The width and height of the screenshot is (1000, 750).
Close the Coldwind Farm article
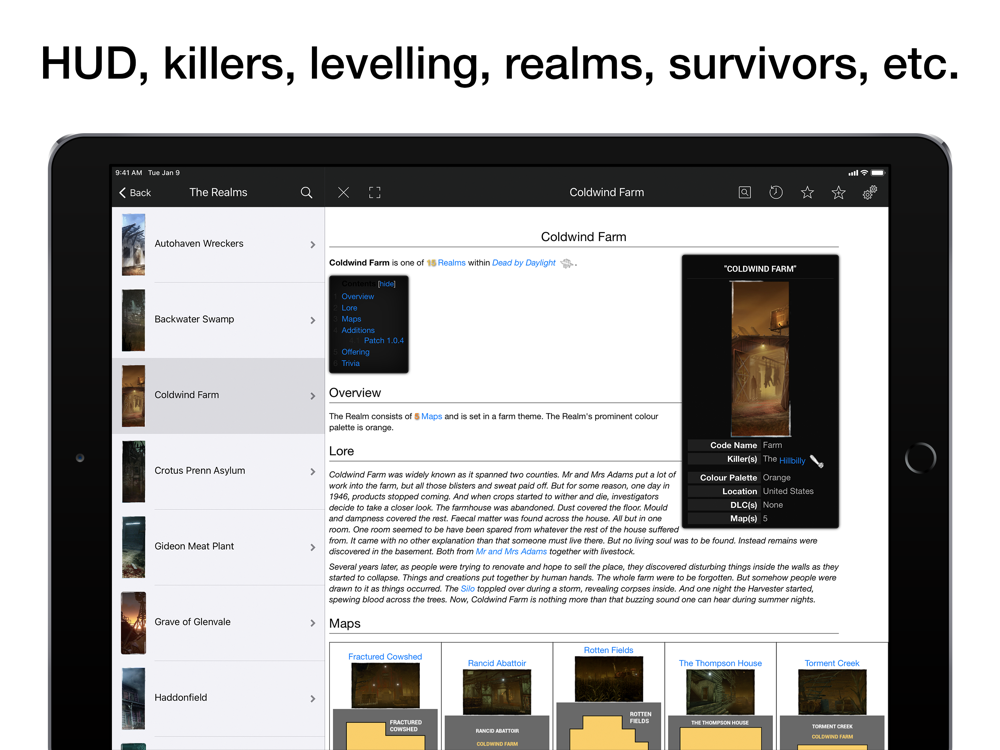click(343, 193)
